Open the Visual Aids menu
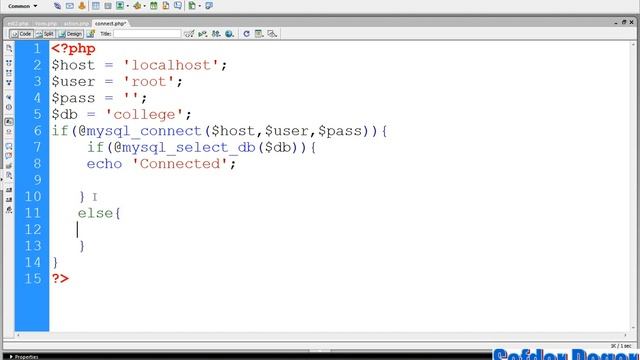This screenshot has width=640, height=360. coord(272,34)
